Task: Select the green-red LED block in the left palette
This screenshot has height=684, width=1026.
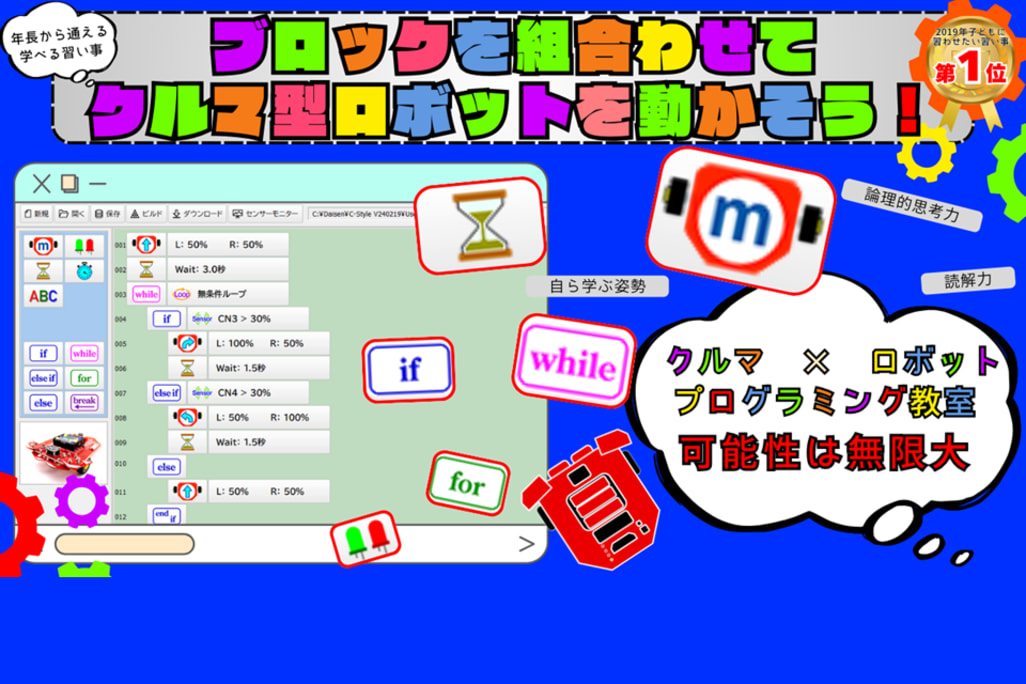Action: click(84, 246)
